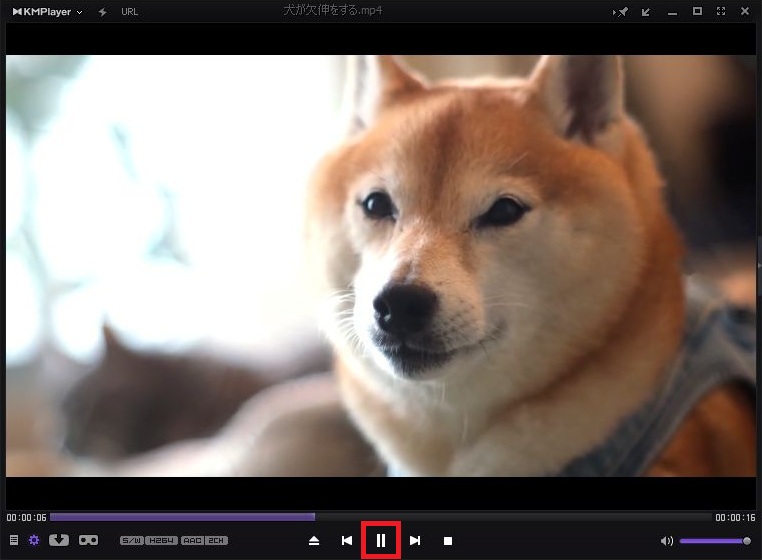The image size is (762, 560).
Task: Skip to the next track
Action: point(415,541)
